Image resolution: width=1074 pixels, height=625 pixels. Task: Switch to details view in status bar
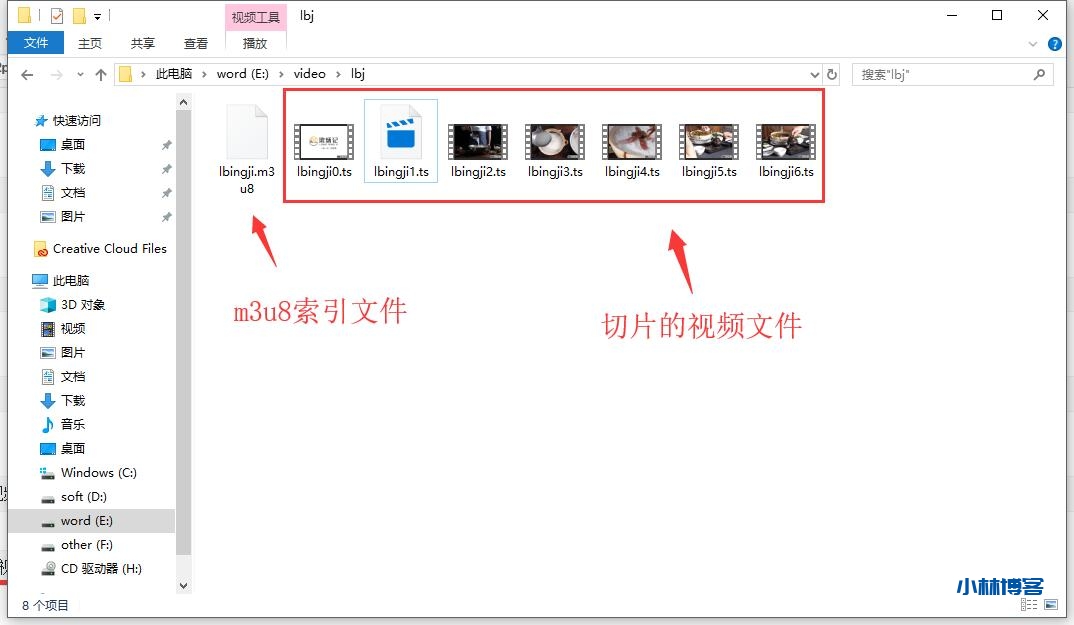pyautogui.click(x=1031, y=605)
